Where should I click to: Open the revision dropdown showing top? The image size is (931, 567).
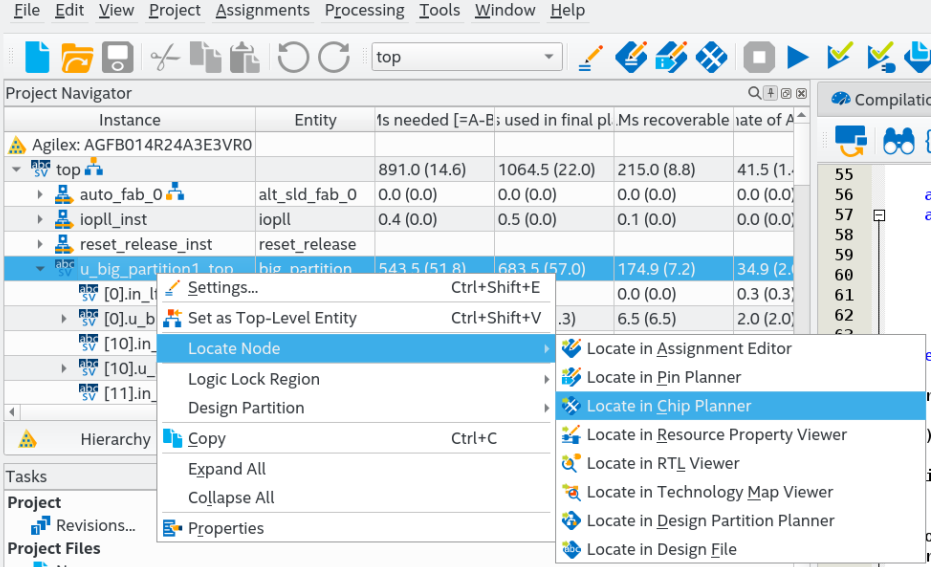pyautogui.click(x=467, y=57)
